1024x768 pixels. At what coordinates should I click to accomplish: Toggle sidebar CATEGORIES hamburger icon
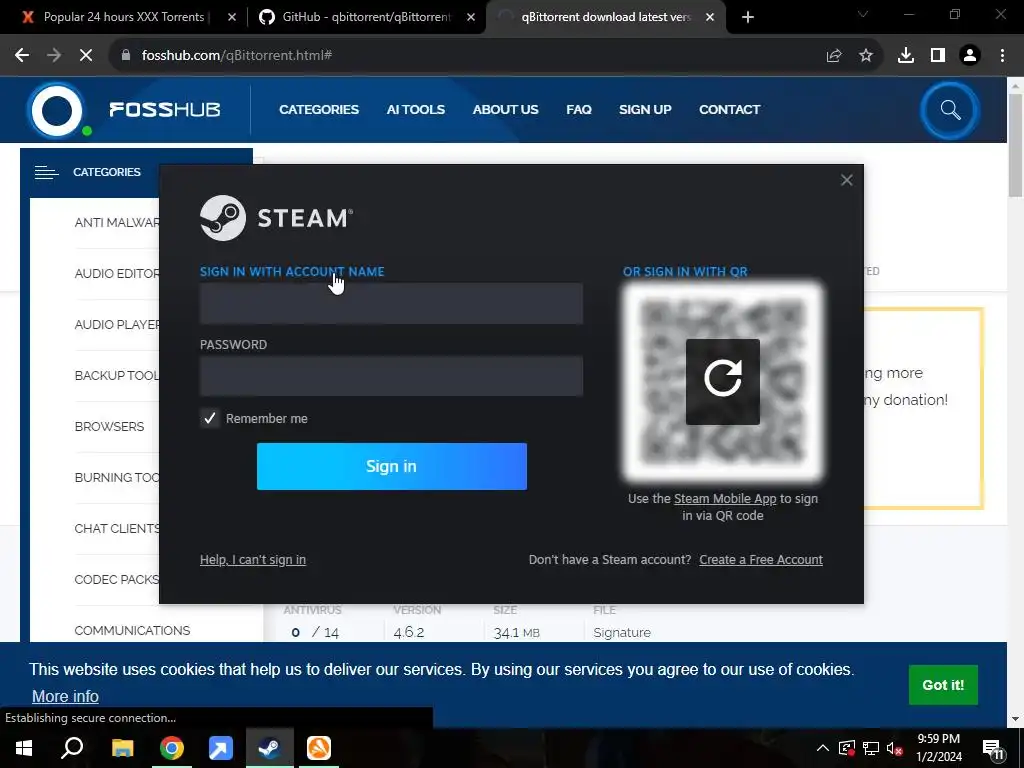(46, 172)
